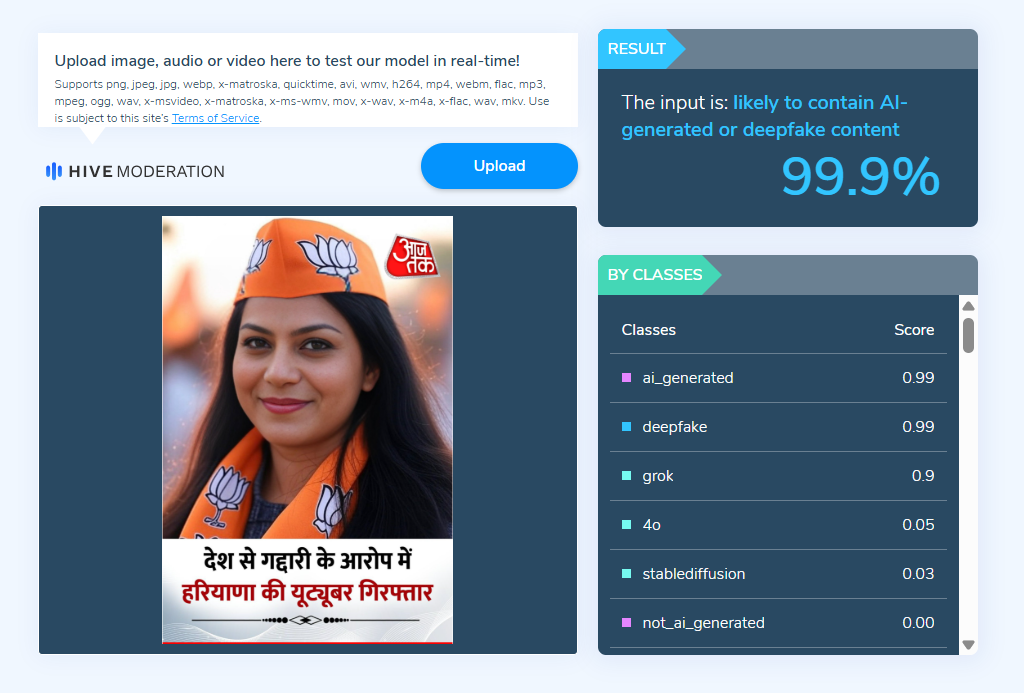
Task: Click the Aaj Tak logo on image
Action: (412, 255)
